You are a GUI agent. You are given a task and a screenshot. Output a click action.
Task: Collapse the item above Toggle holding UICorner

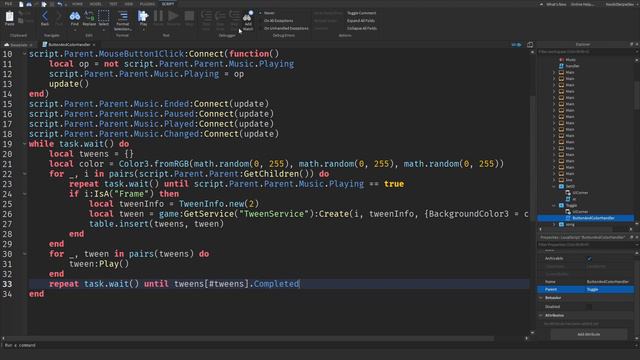pyautogui.click(x=554, y=186)
